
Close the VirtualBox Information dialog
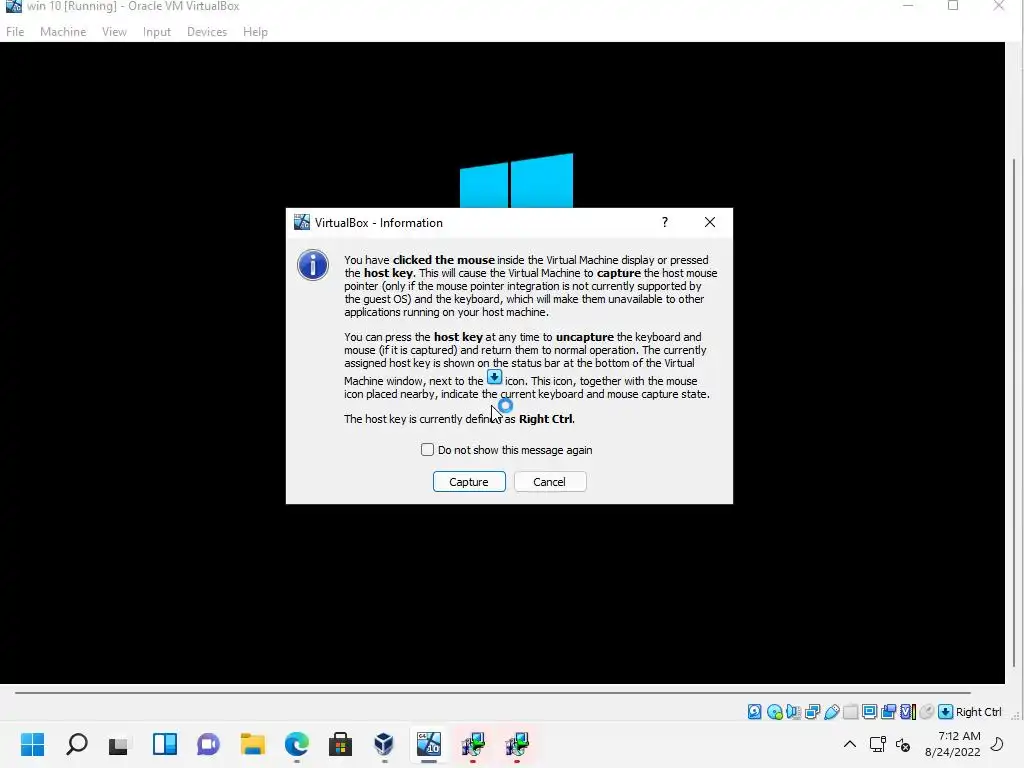[x=710, y=222]
